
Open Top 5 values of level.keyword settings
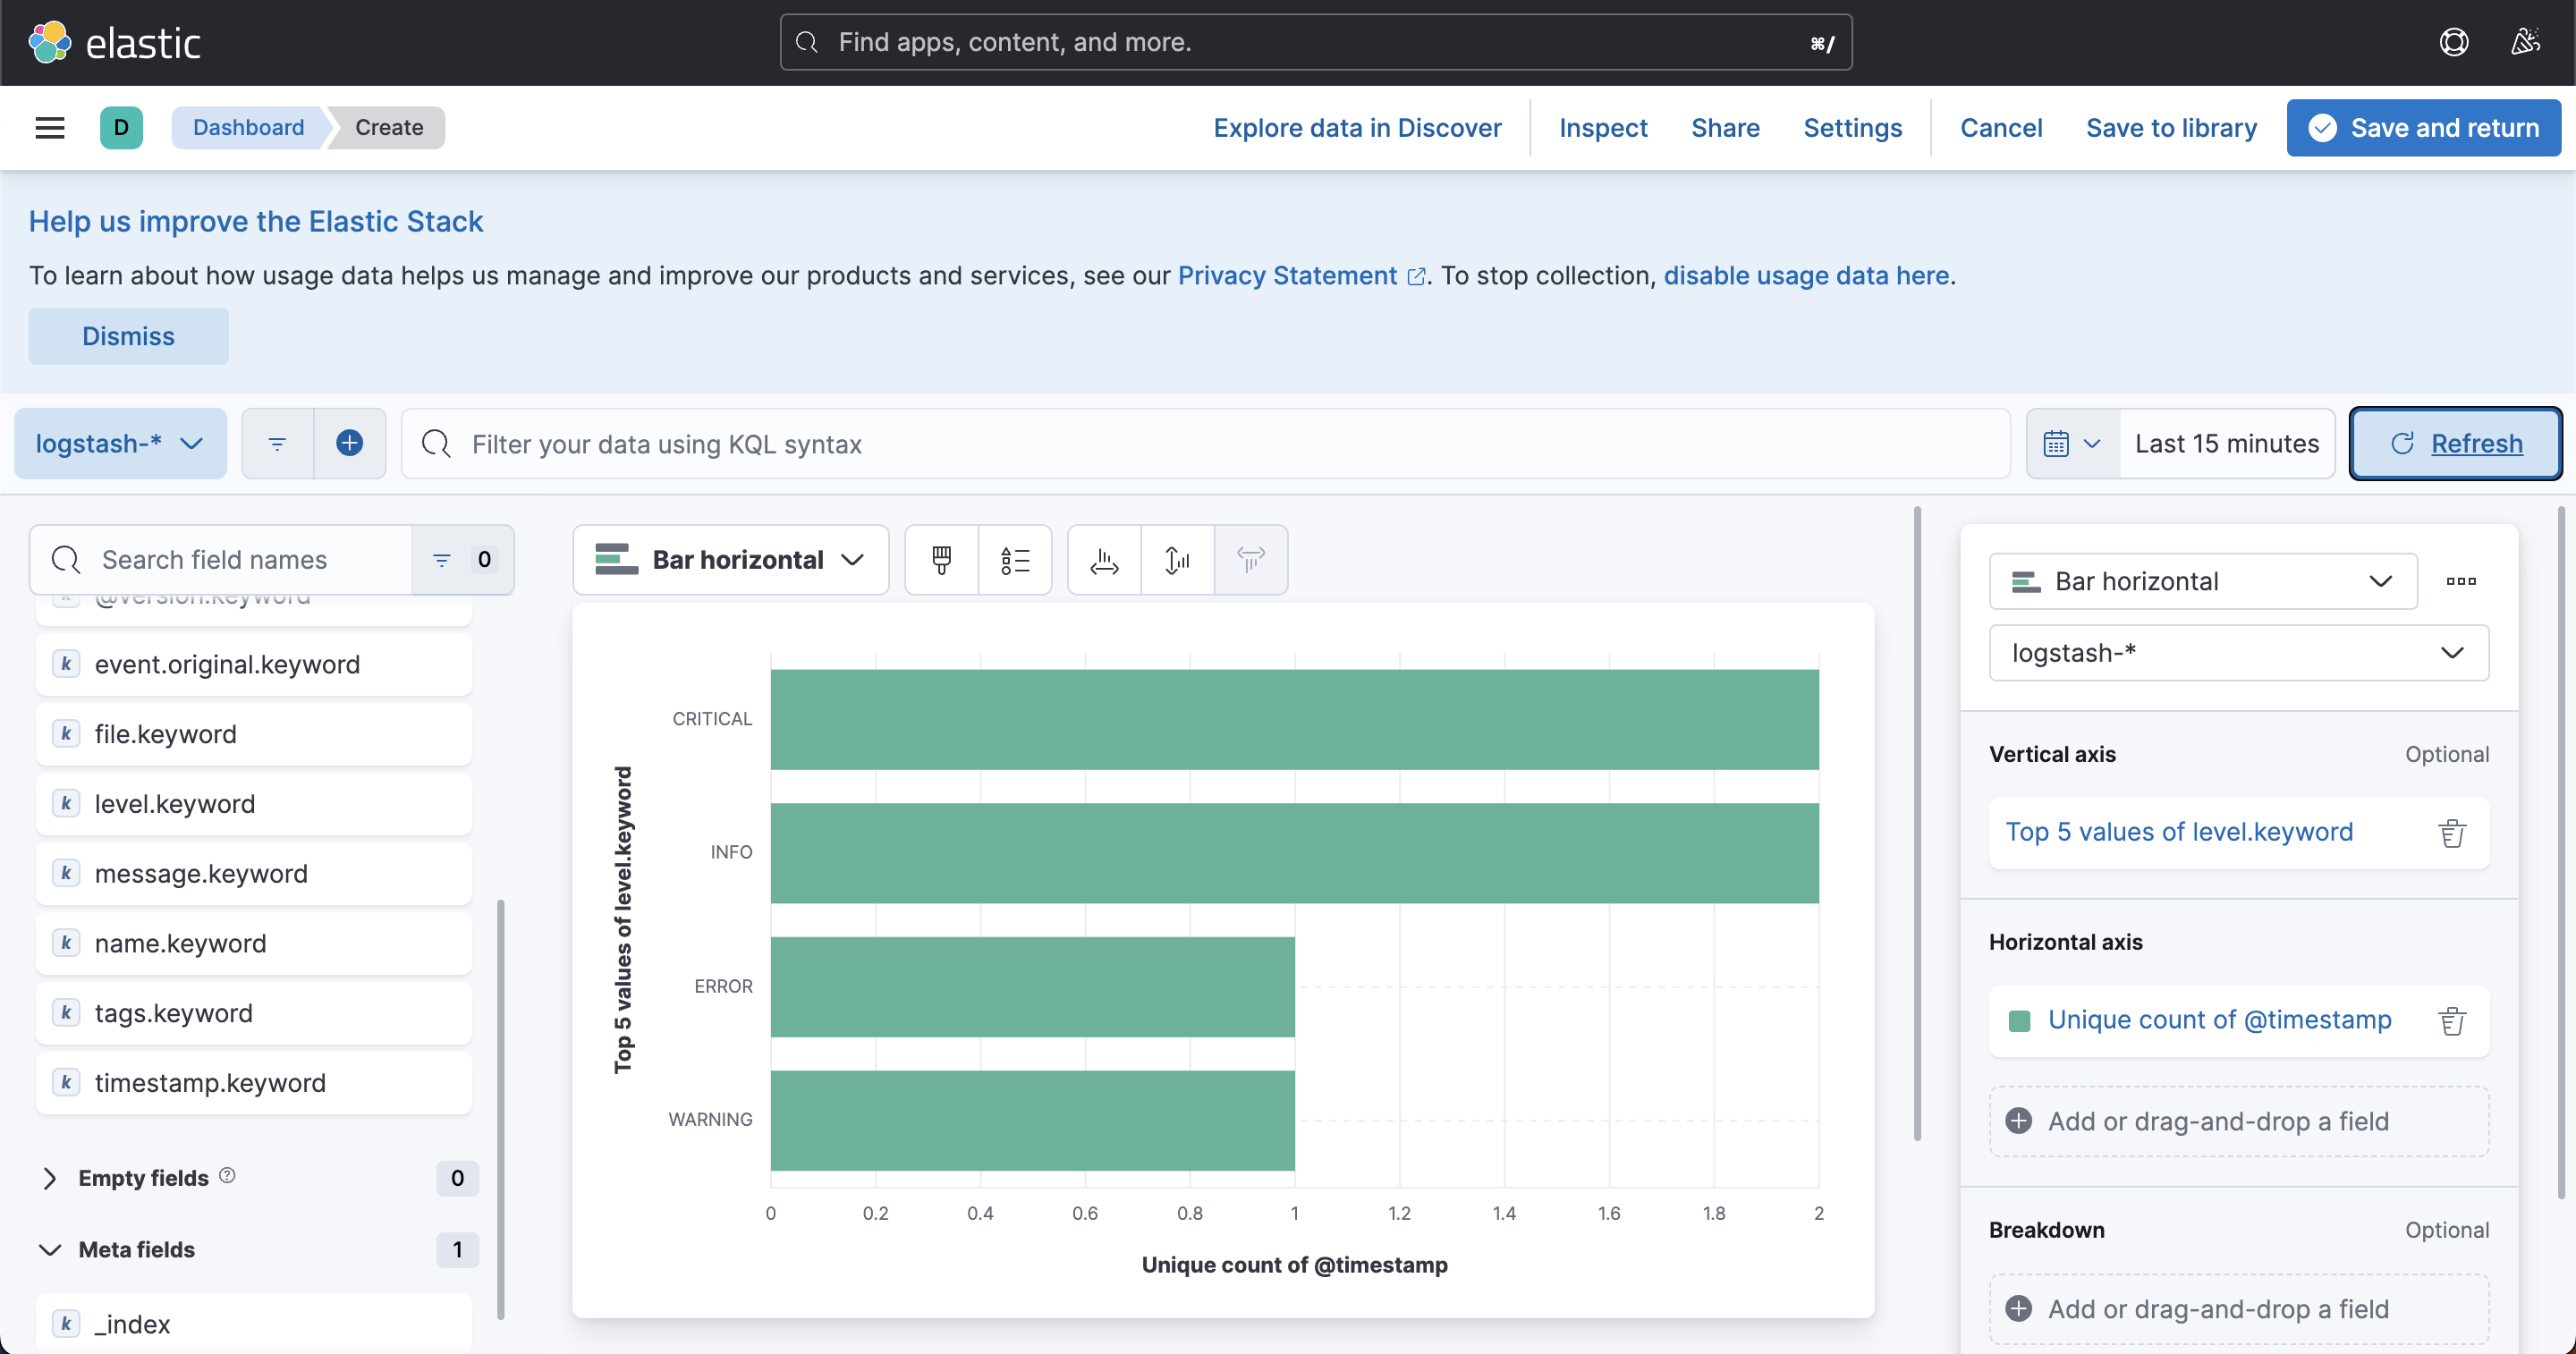pos(2179,832)
